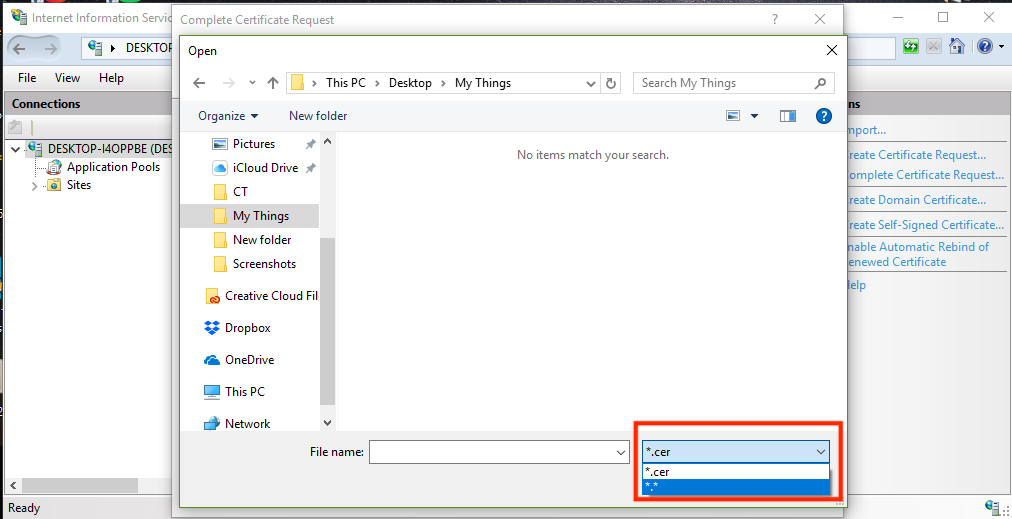Open Creative Cloud Files location
The image size is (1012, 519).
(270, 296)
